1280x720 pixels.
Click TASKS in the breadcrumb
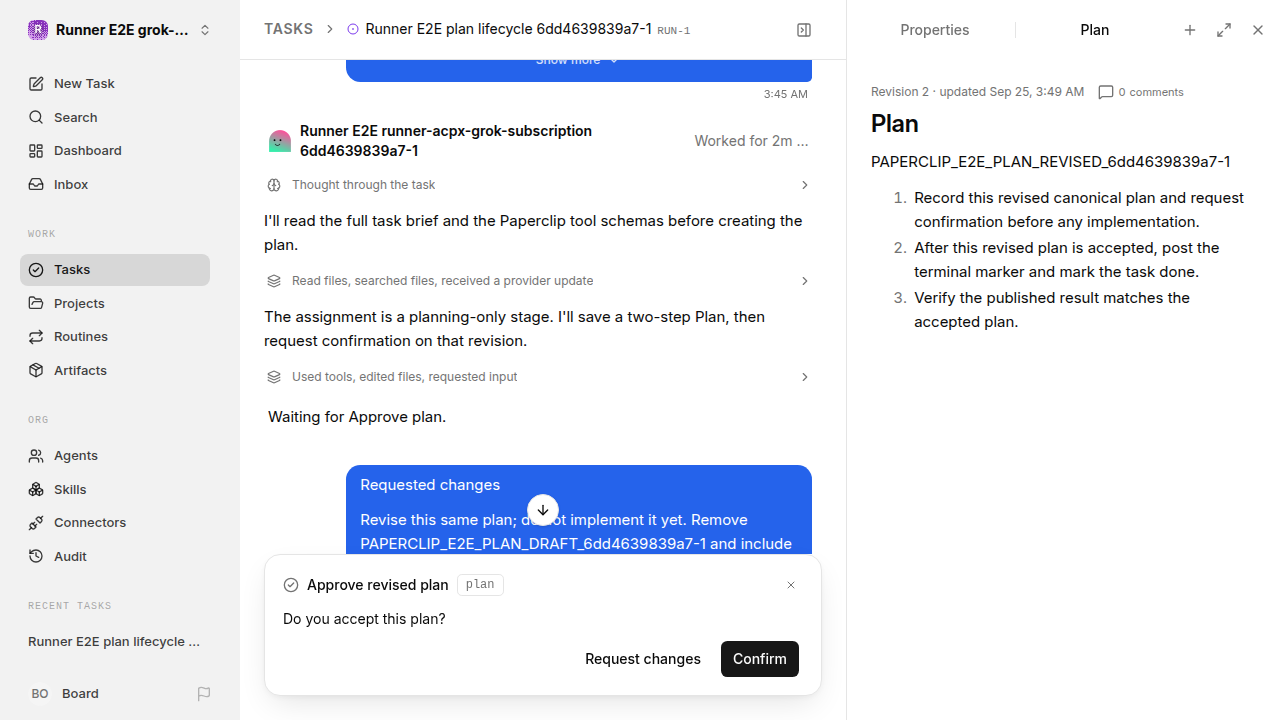click(x=288, y=30)
